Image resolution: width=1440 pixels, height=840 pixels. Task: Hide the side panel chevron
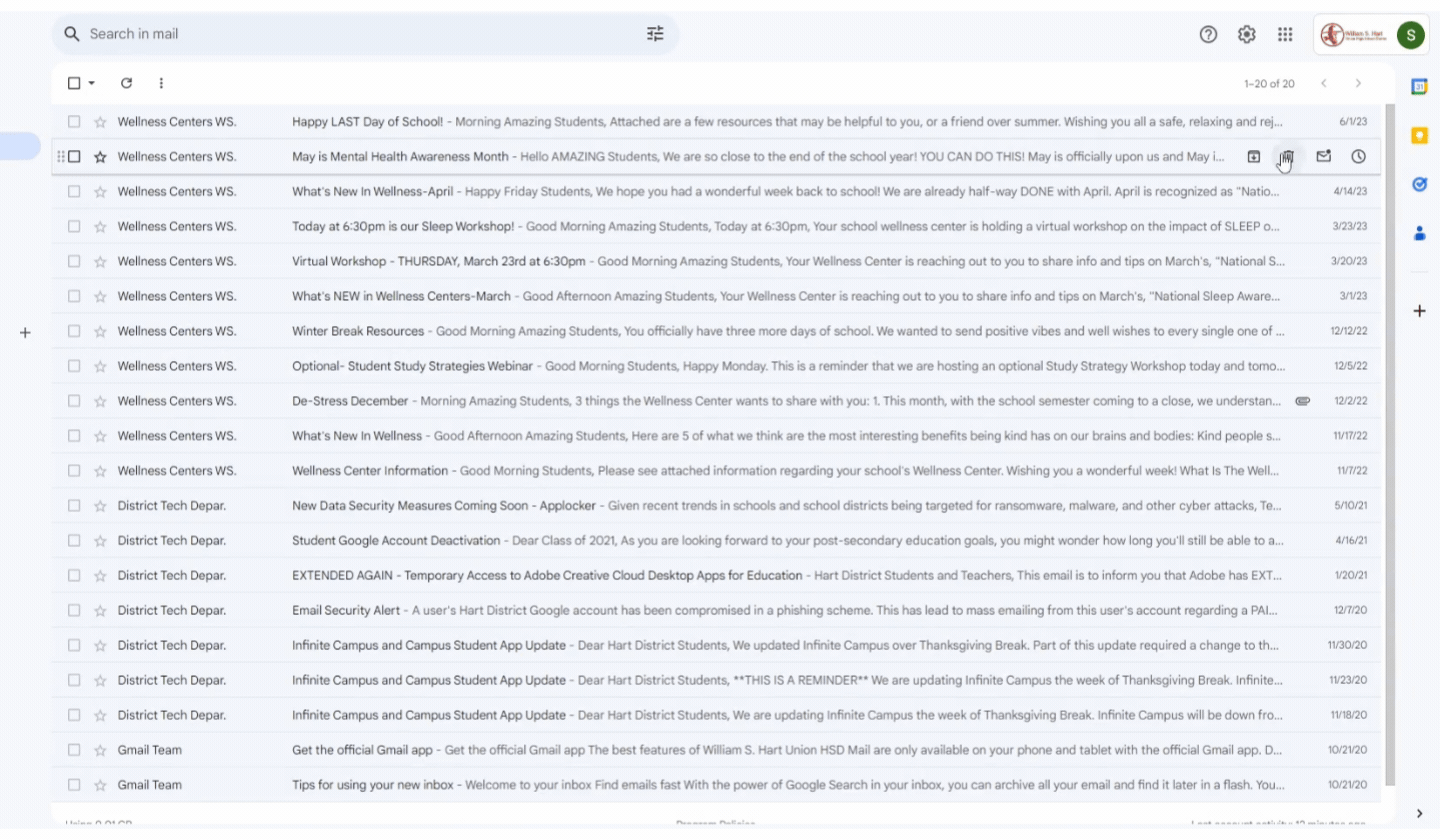[1419, 813]
